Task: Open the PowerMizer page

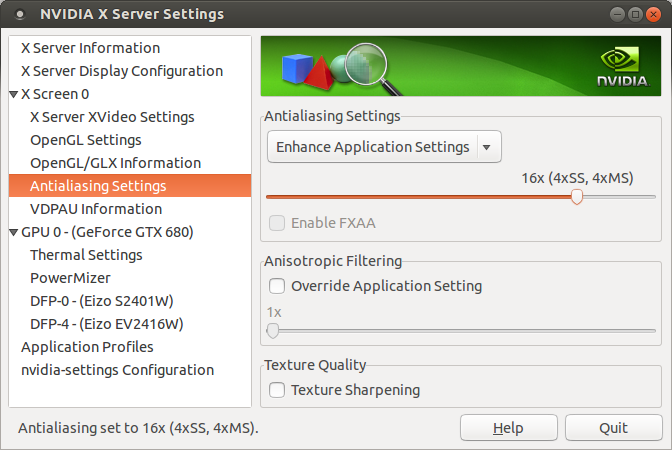Action: click(x=70, y=278)
